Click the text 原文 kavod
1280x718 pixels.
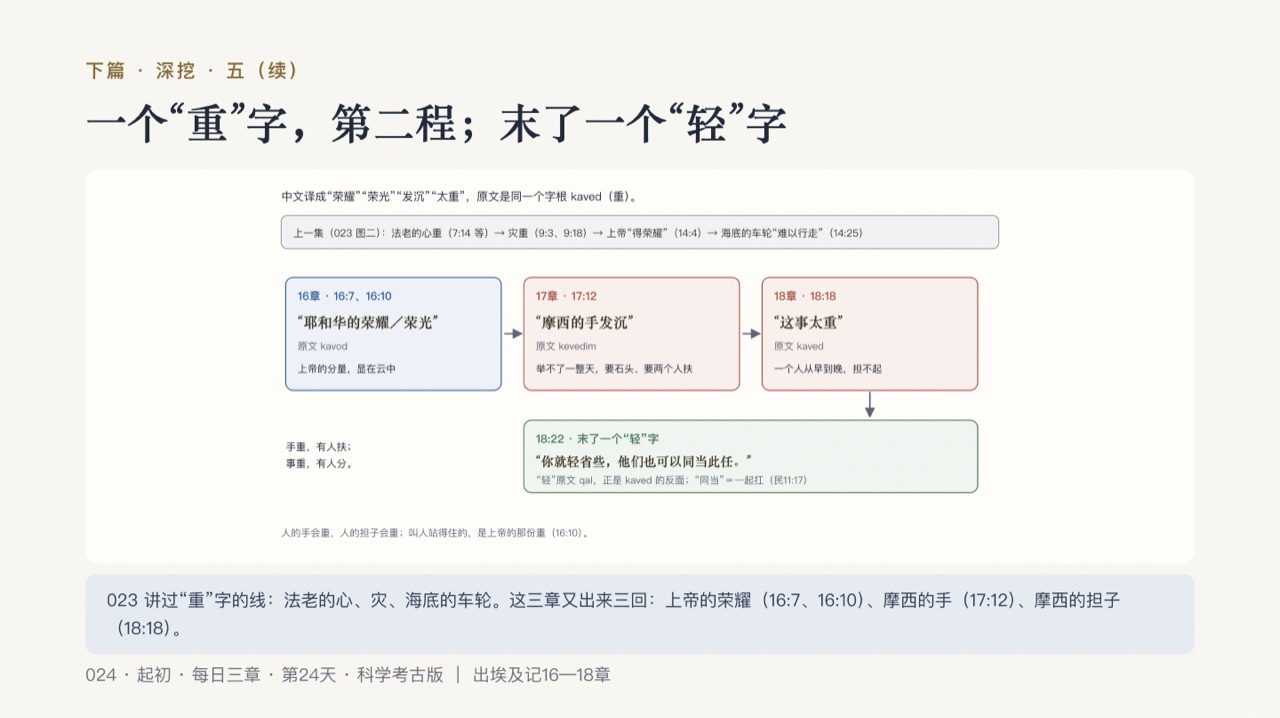[x=322, y=346]
